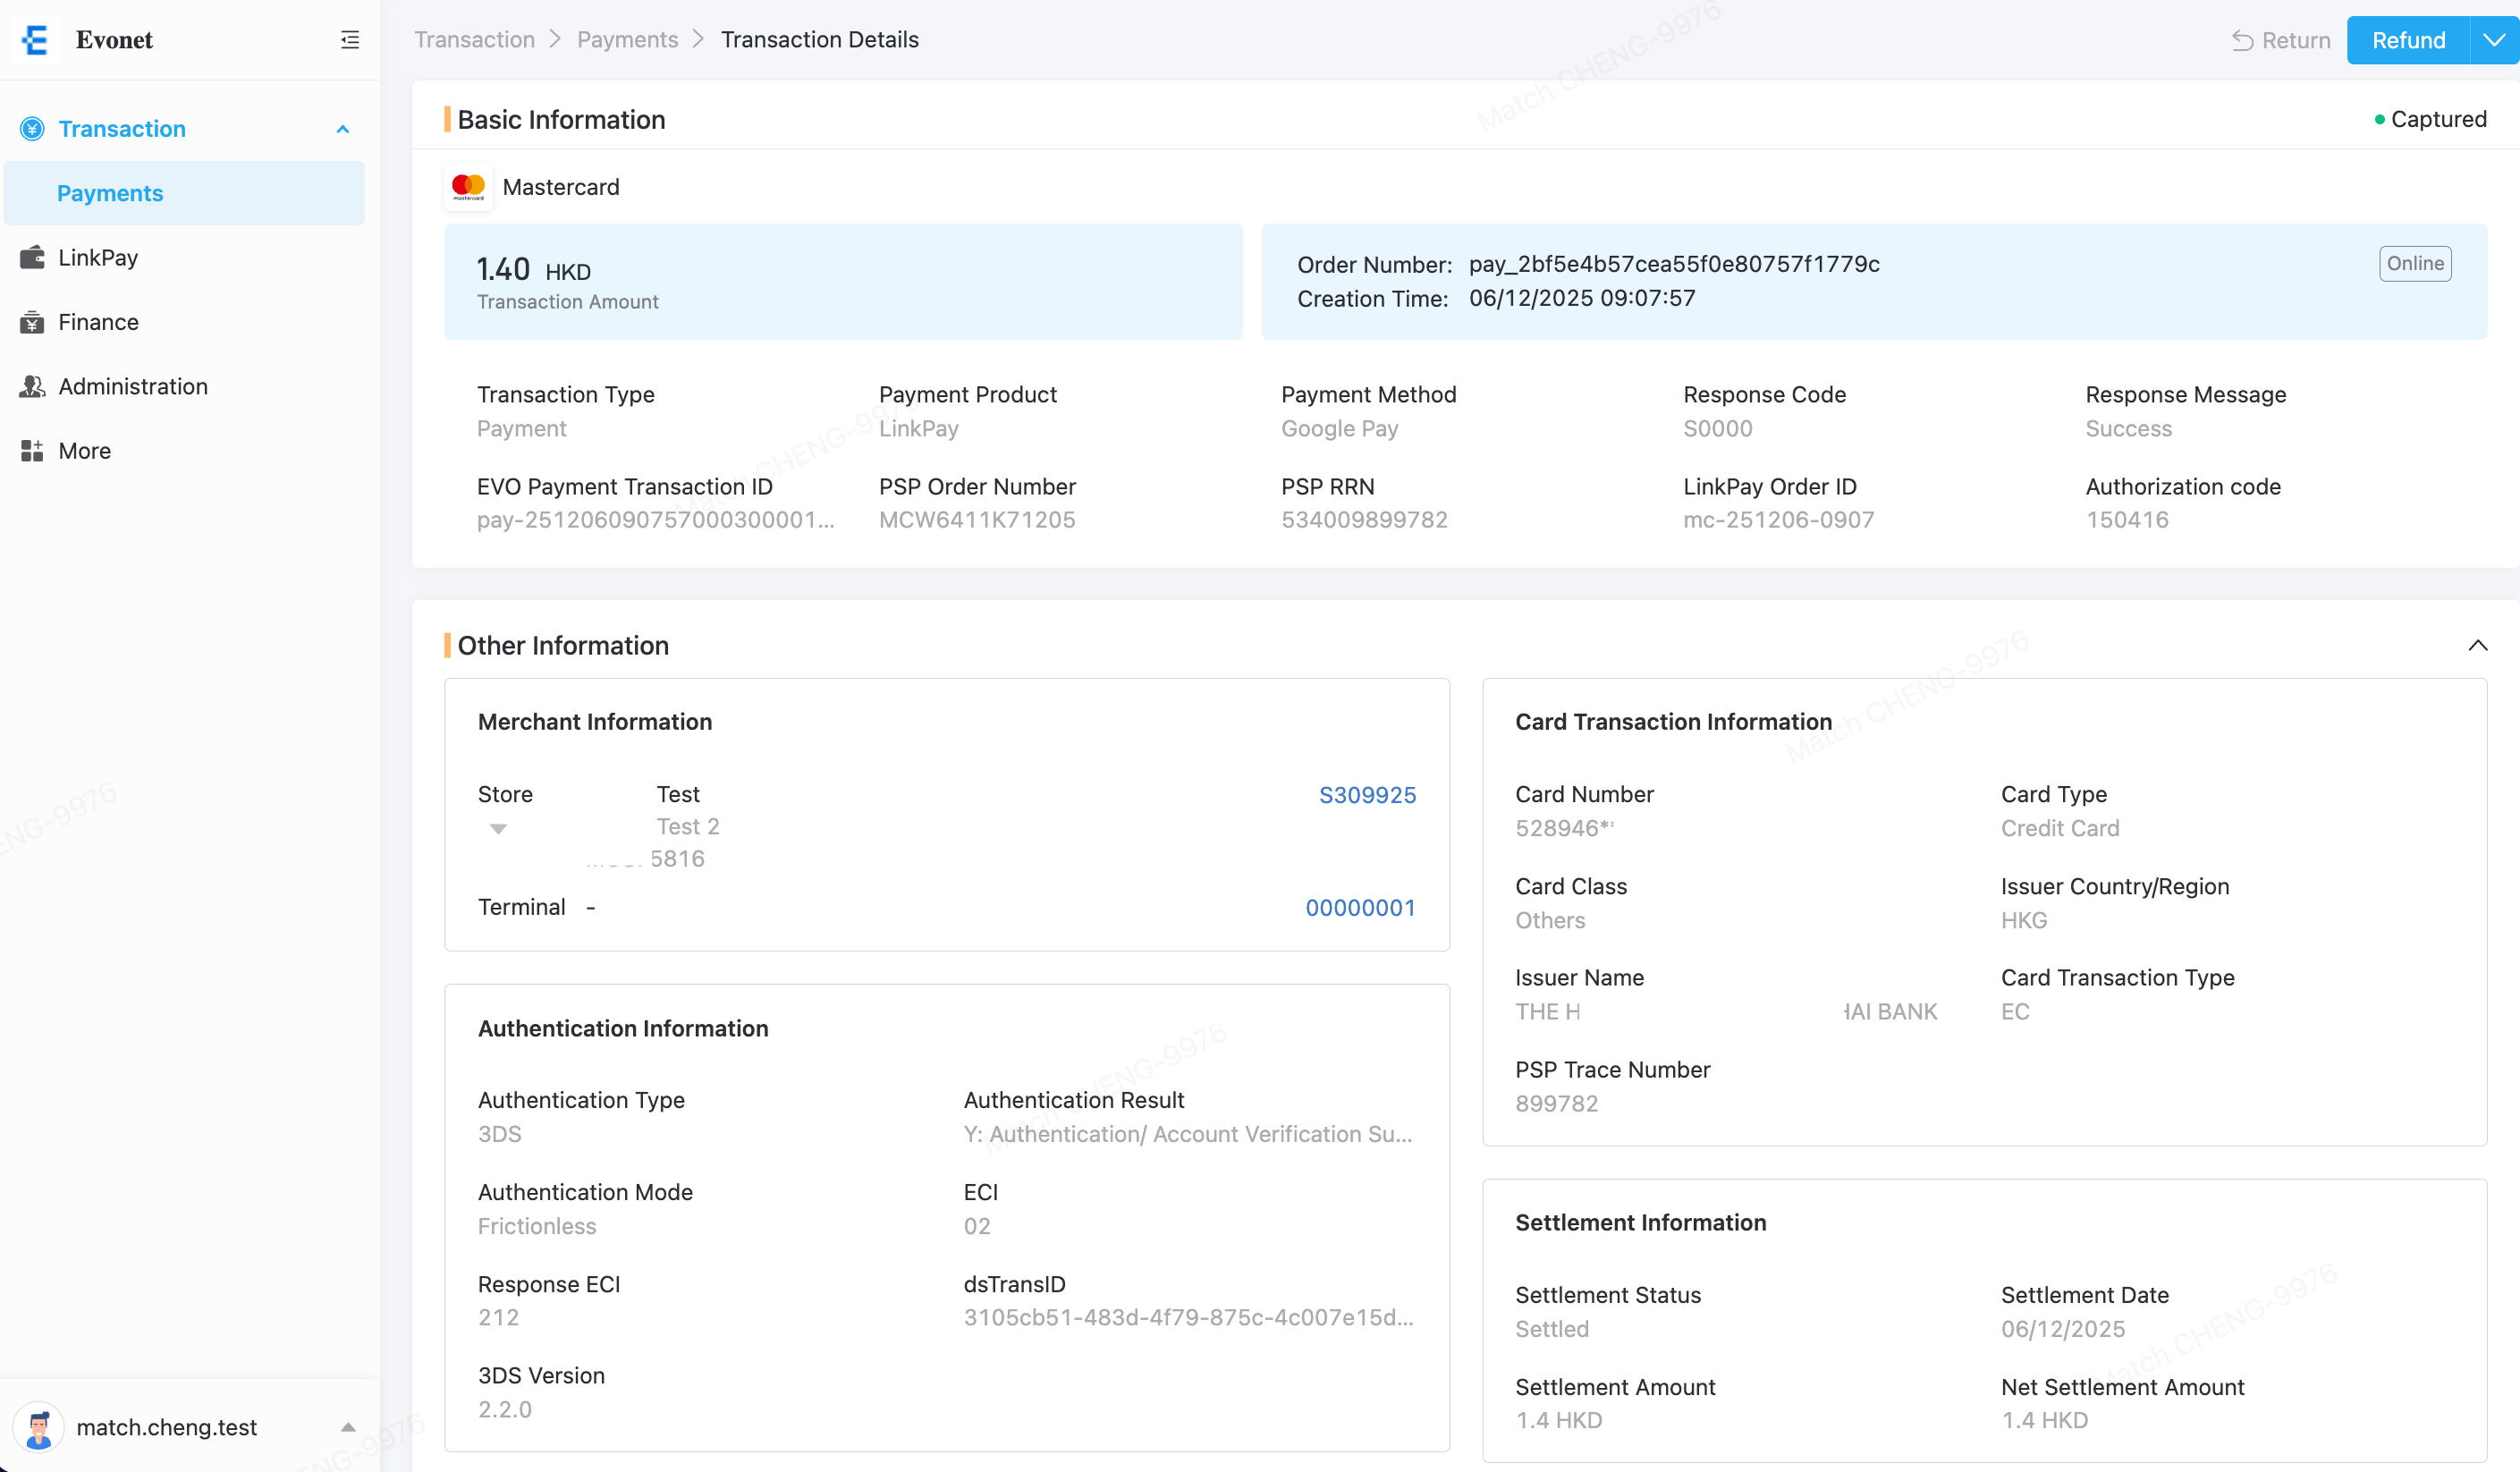This screenshot has height=1472, width=2520.
Task: Go to Payments breadcrumb
Action: pos(627,40)
